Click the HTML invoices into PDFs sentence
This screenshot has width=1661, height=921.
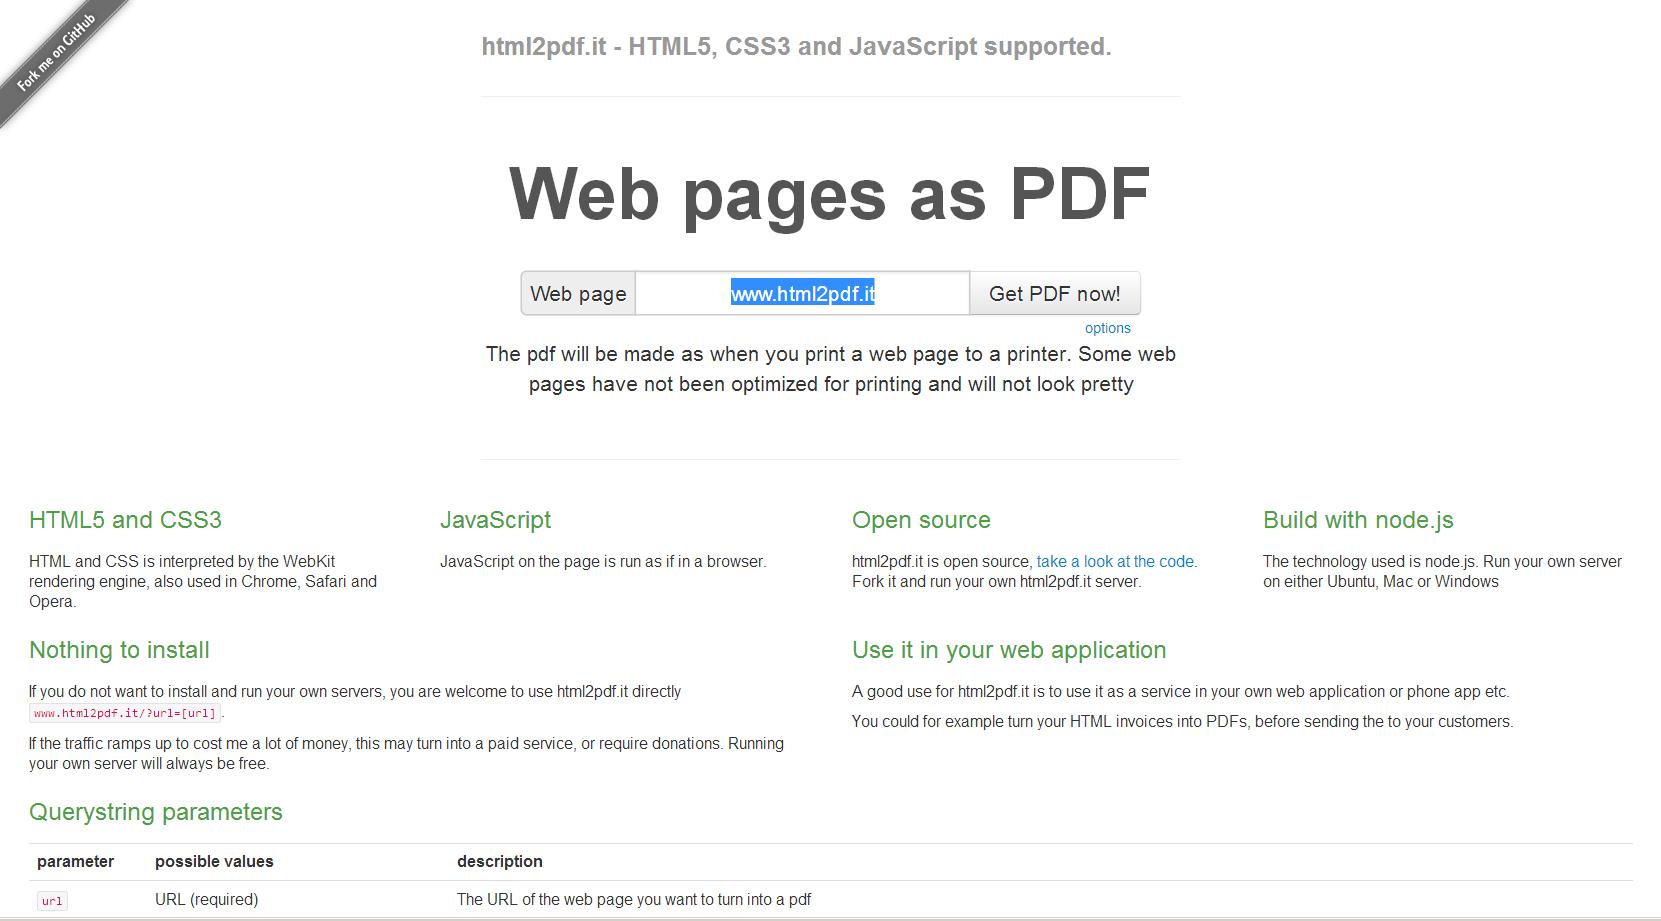point(1183,722)
